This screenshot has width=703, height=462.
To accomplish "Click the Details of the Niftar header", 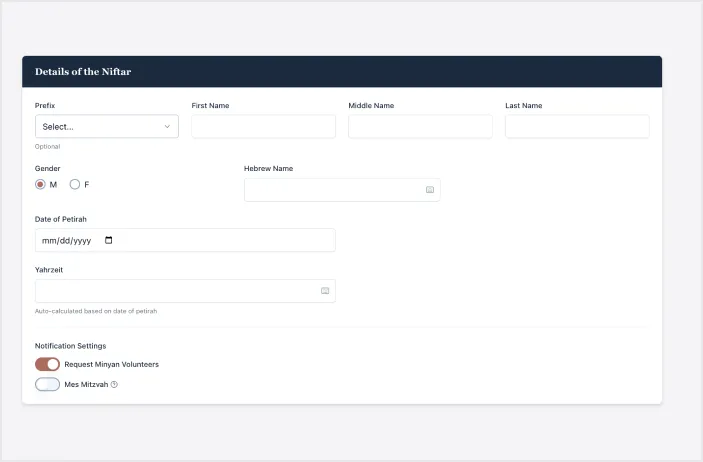I will (83, 72).
